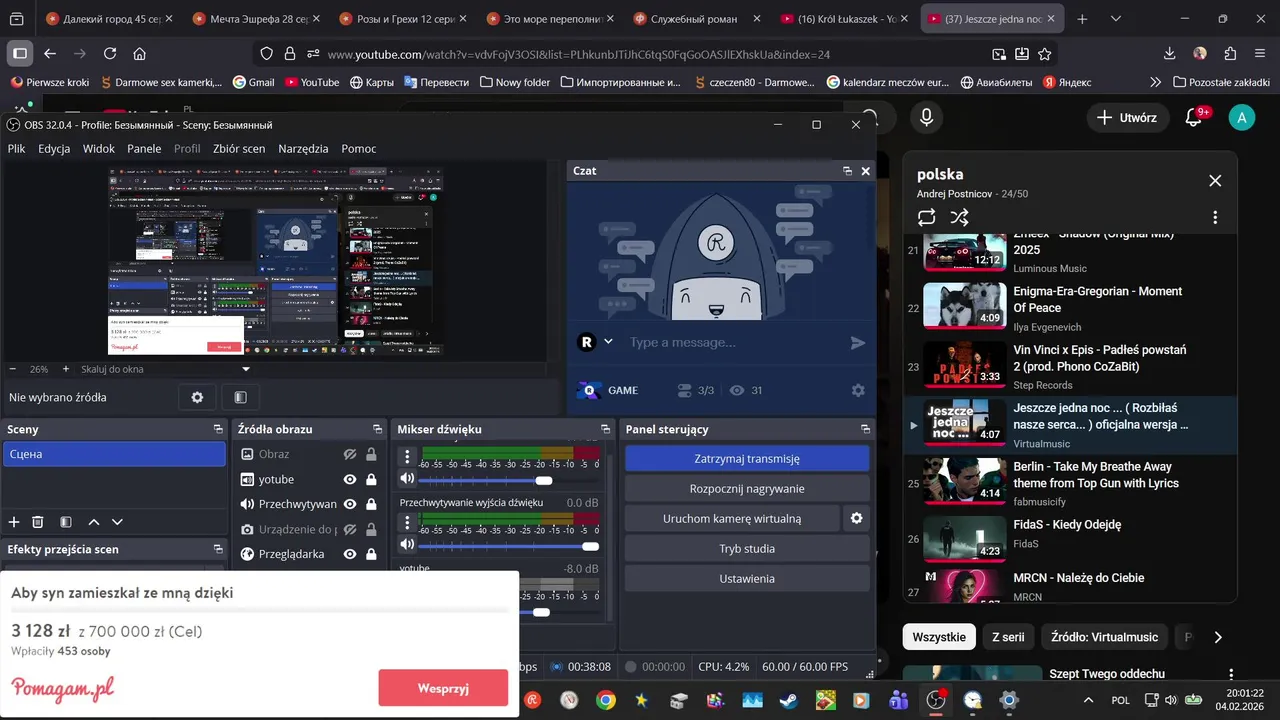Open preview scale dropdown Skaluj do okna
The image size is (1280, 720).
point(165,369)
